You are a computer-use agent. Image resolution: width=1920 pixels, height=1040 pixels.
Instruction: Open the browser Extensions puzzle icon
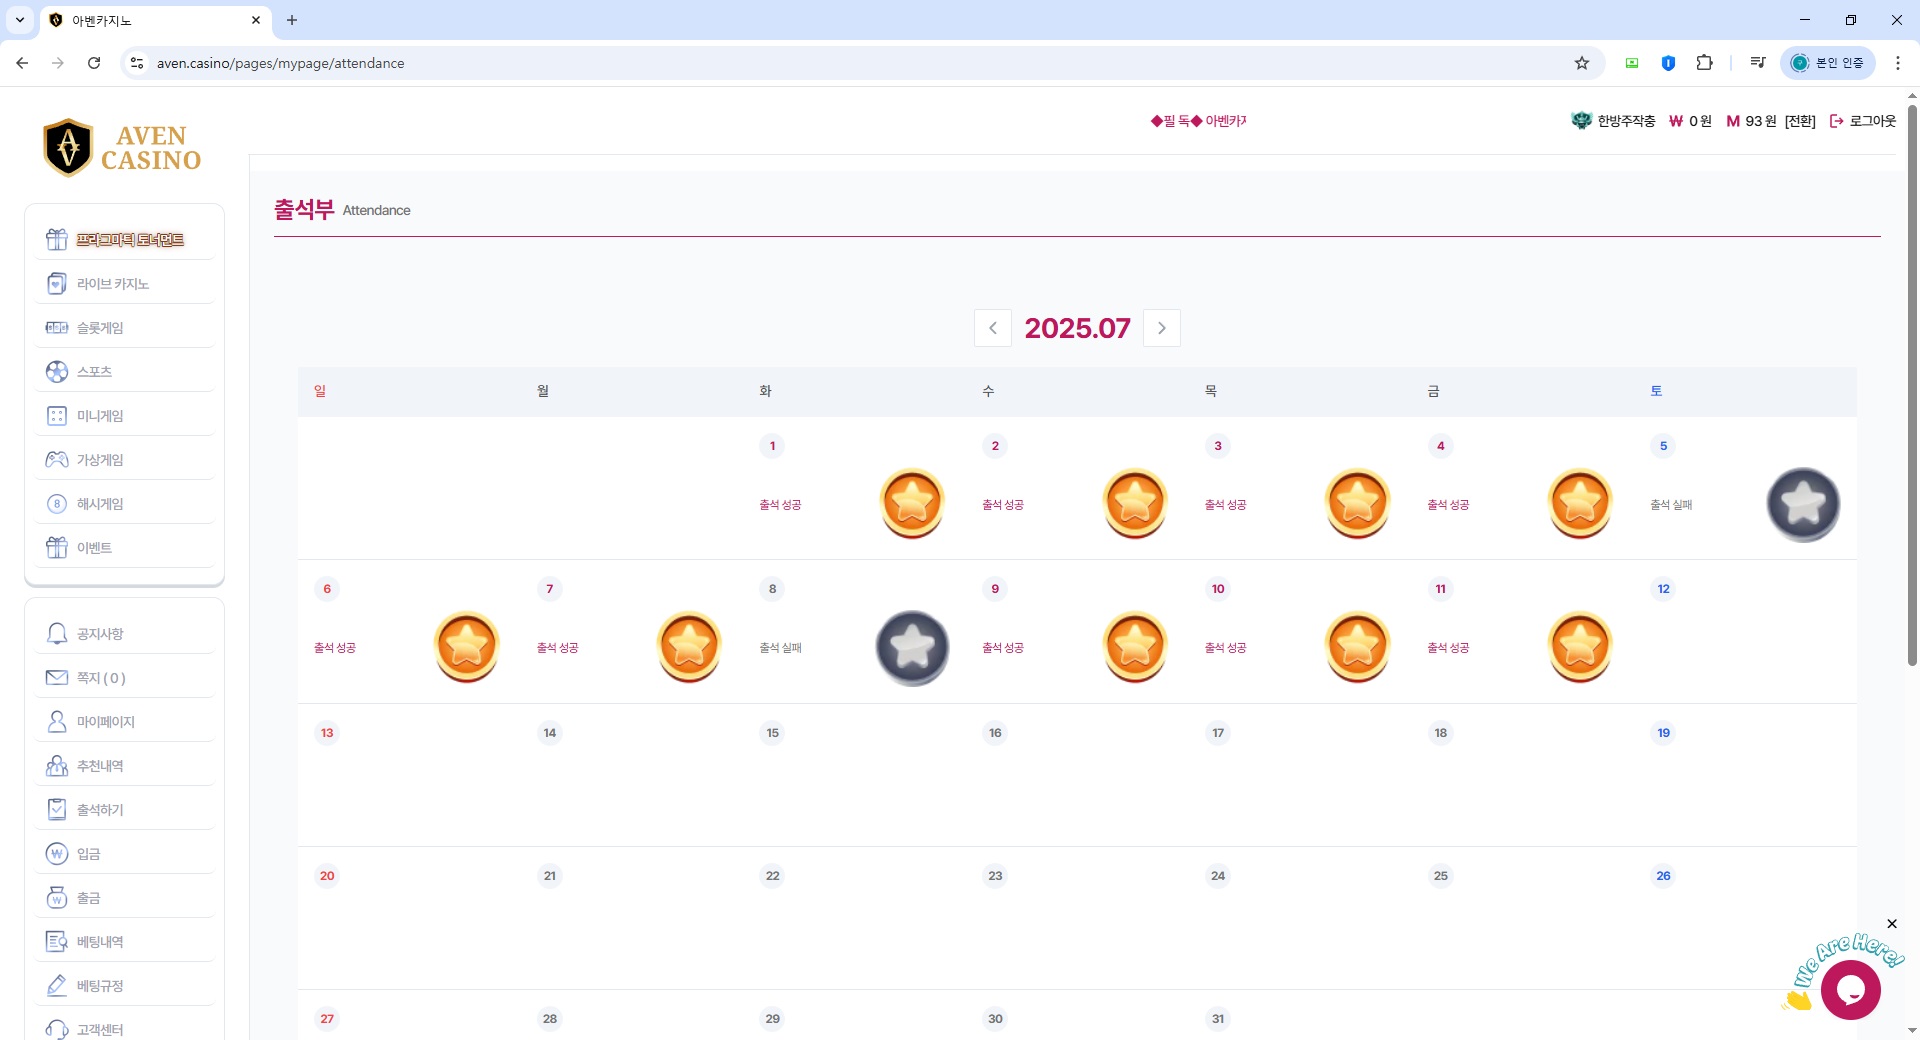tap(1705, 63)
